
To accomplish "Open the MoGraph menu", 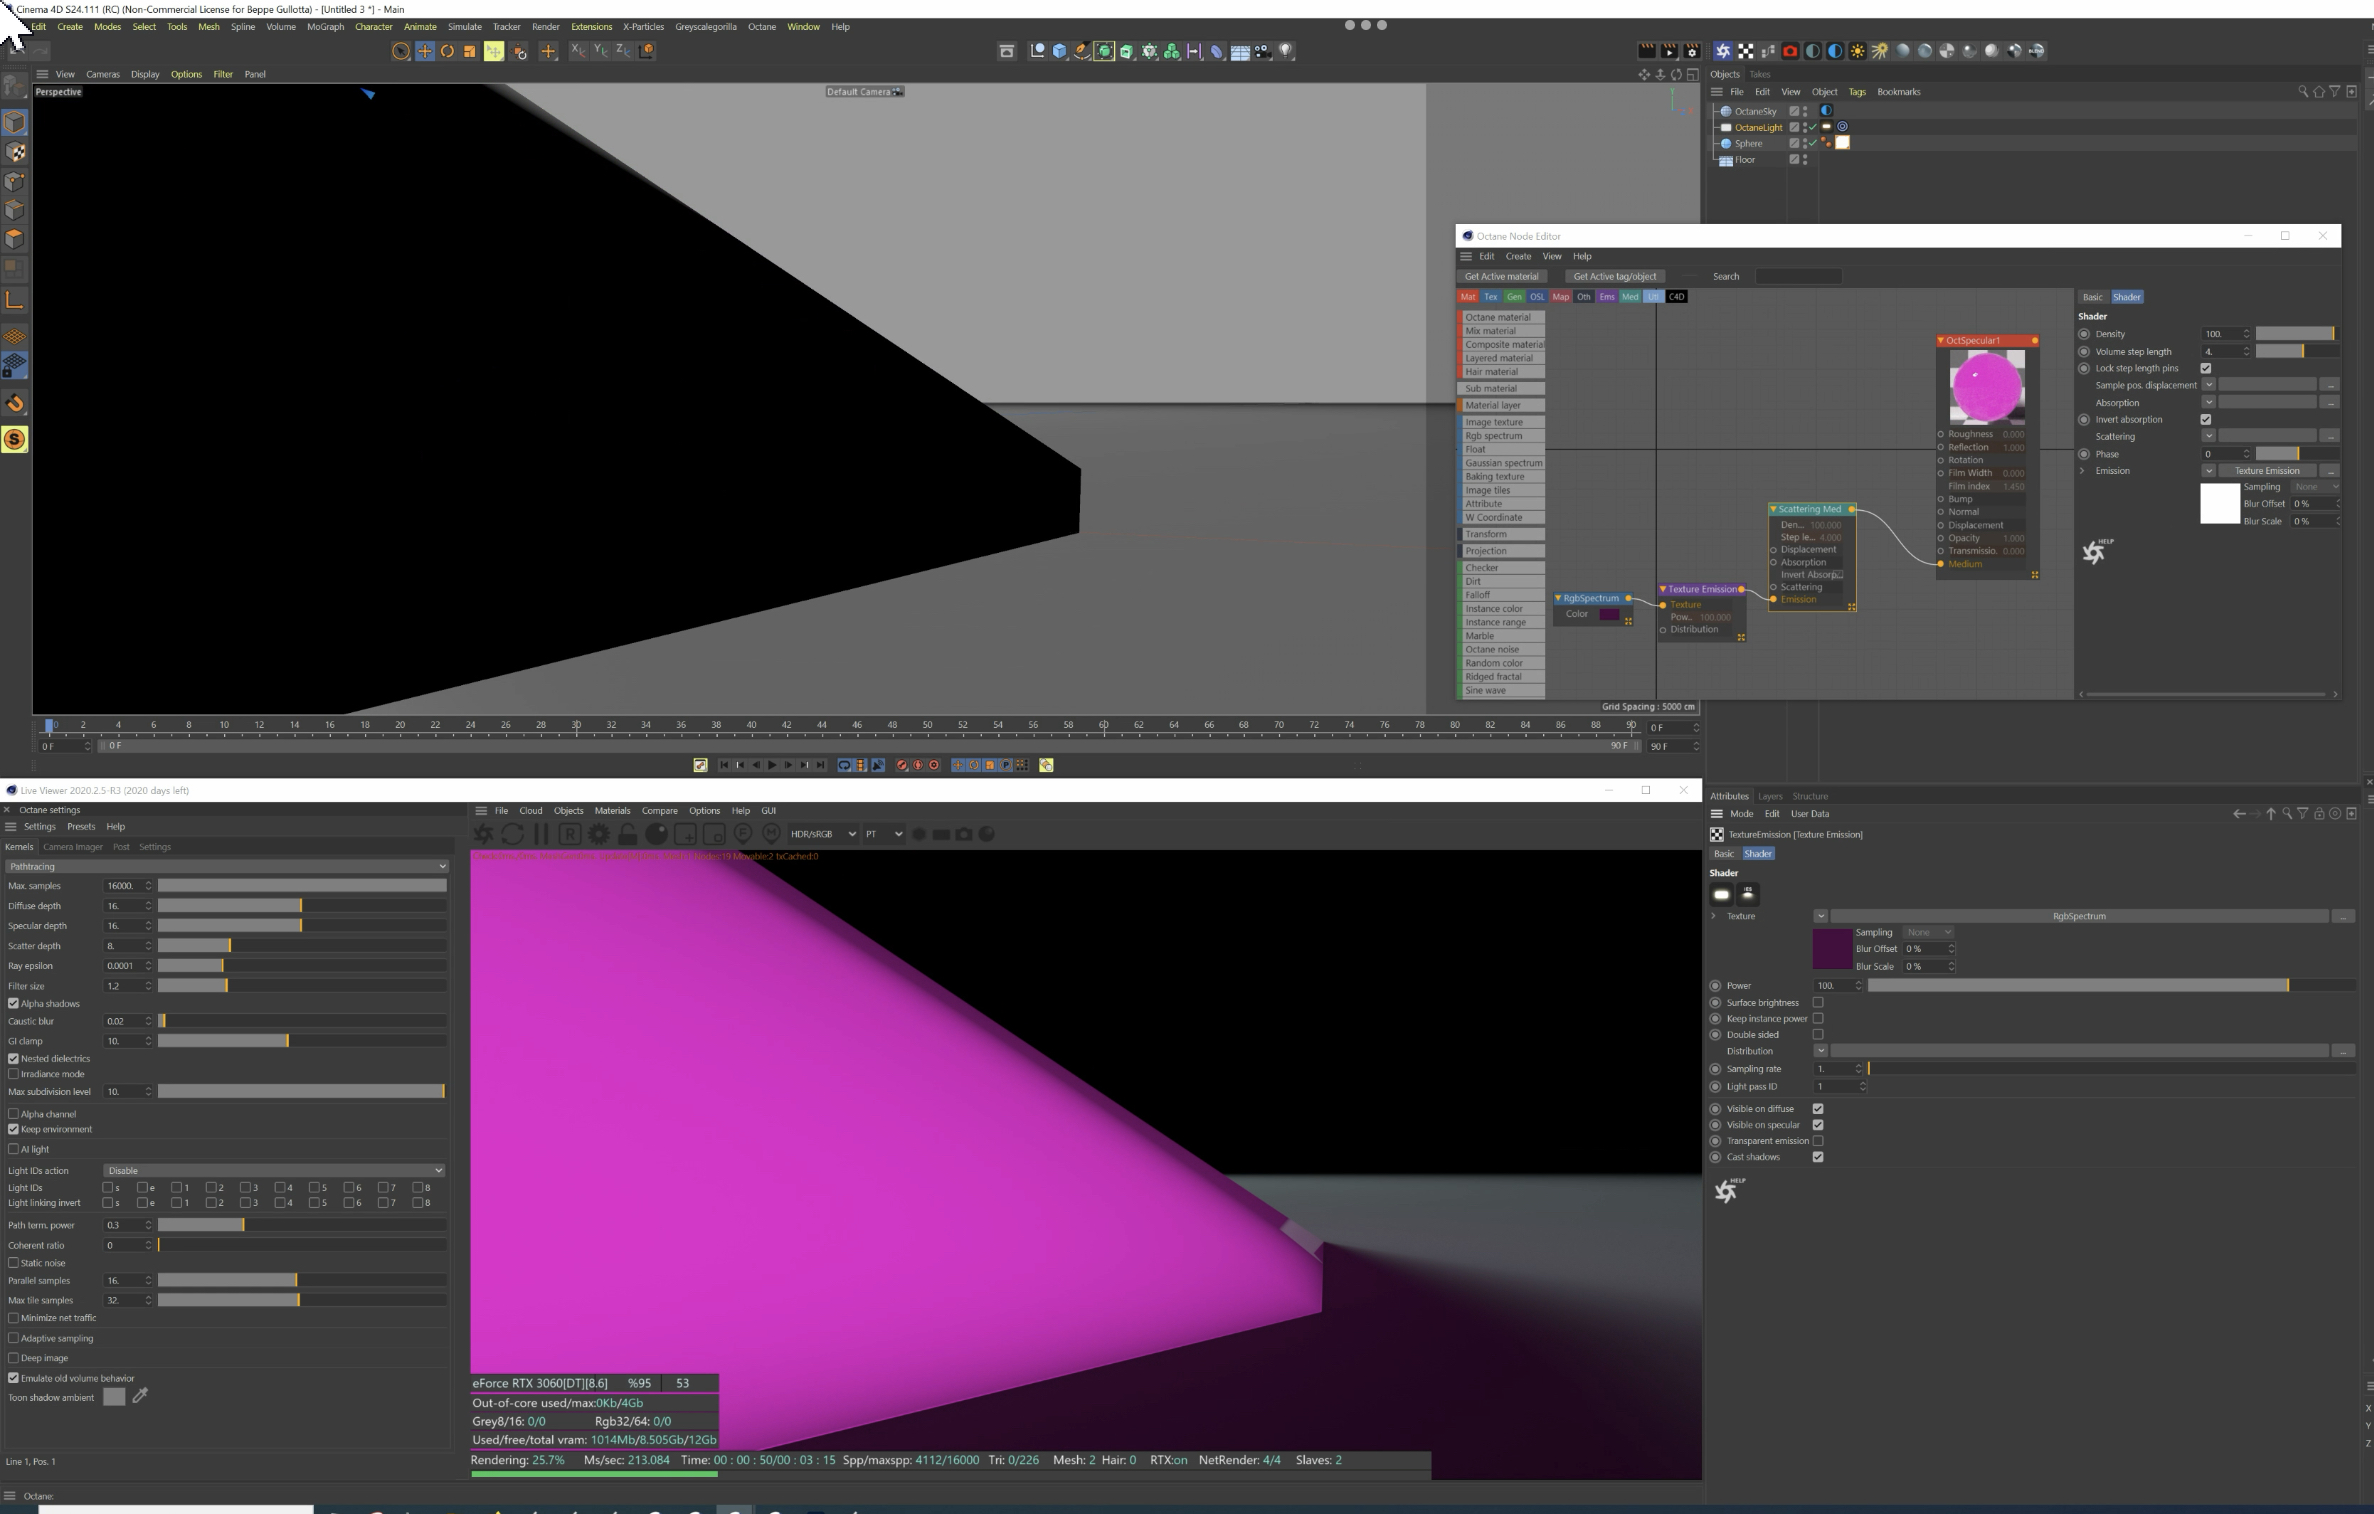I will point(325,27).
